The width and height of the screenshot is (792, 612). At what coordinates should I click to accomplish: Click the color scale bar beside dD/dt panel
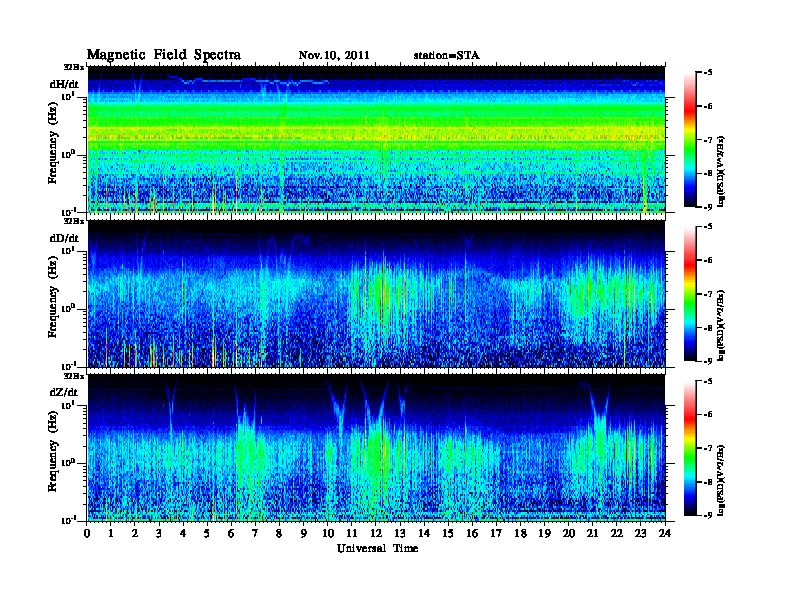coord(690,294)
